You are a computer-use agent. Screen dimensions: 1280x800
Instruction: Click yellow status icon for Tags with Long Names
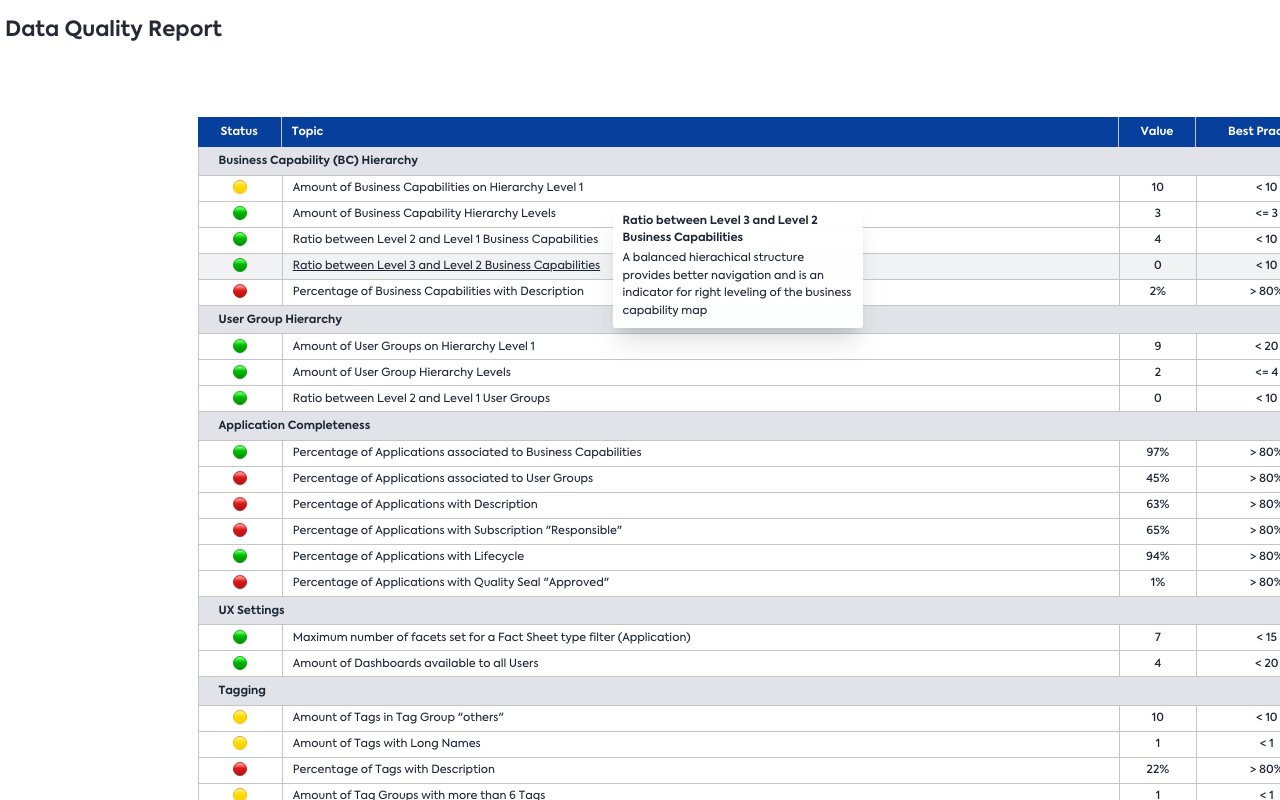tap(240, 743)
